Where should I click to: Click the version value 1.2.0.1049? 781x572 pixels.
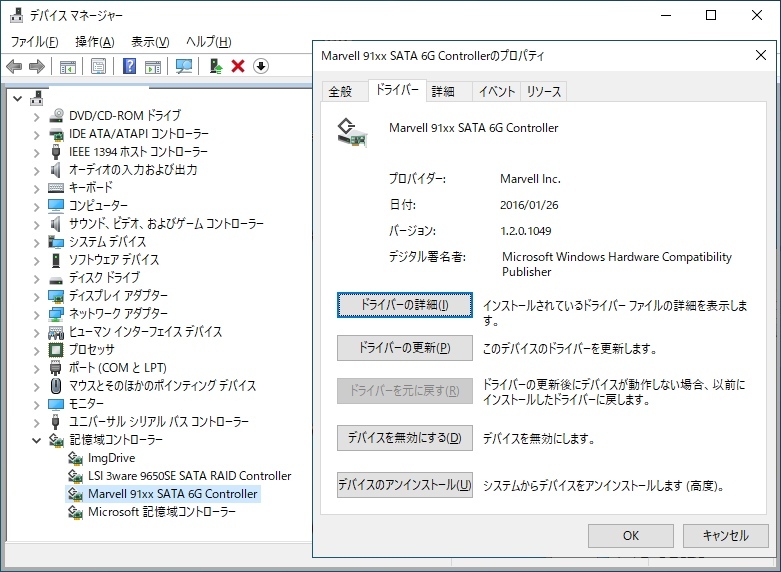526,231
